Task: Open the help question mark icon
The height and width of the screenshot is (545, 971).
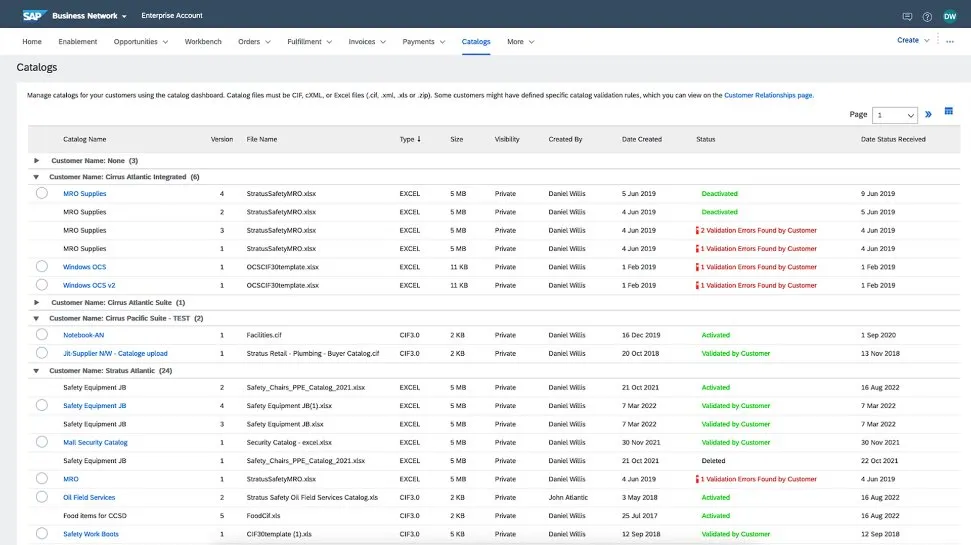Action: point(927,16)
